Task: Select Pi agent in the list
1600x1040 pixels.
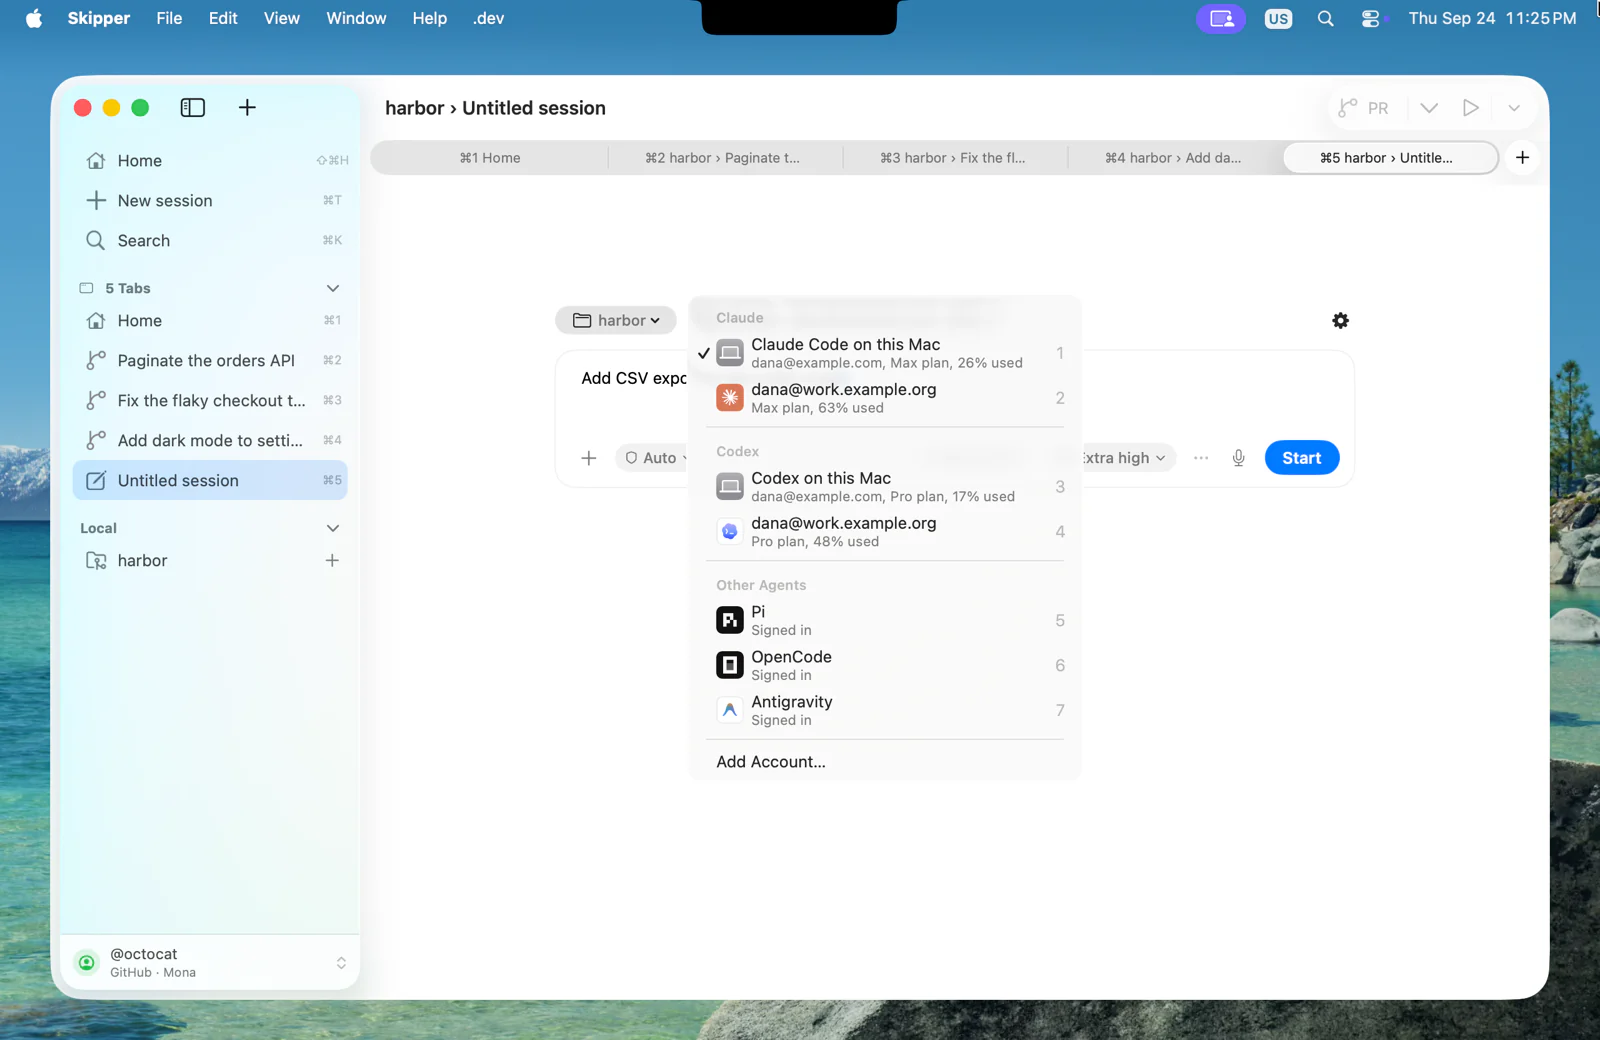Action: click(x=886, y=621)
